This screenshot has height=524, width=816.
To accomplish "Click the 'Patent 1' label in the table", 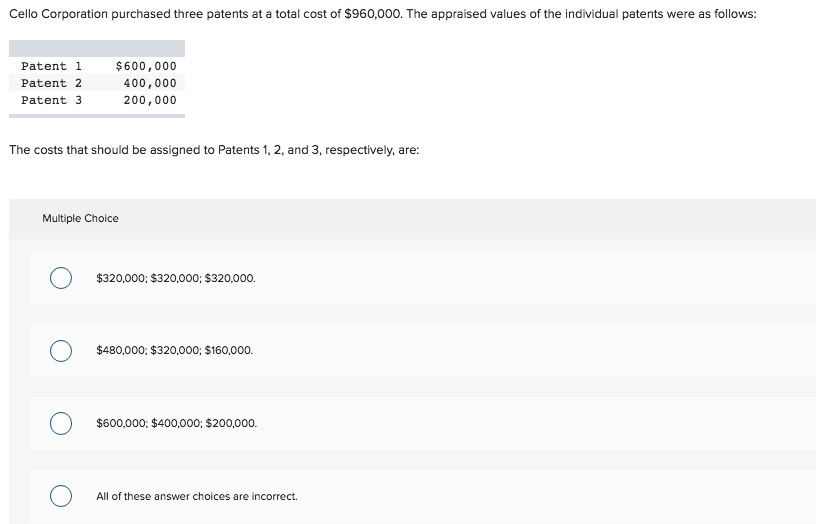I will click(52, 66).
